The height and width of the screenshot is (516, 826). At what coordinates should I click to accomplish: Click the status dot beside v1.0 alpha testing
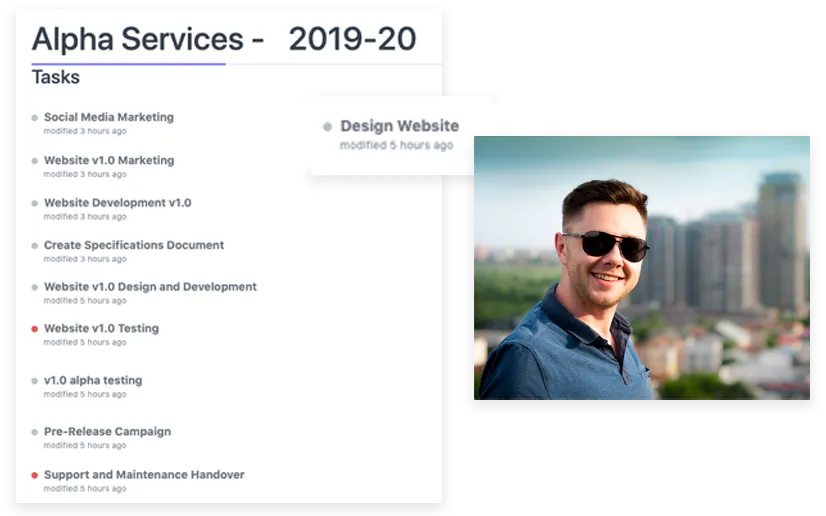point(35,381)
